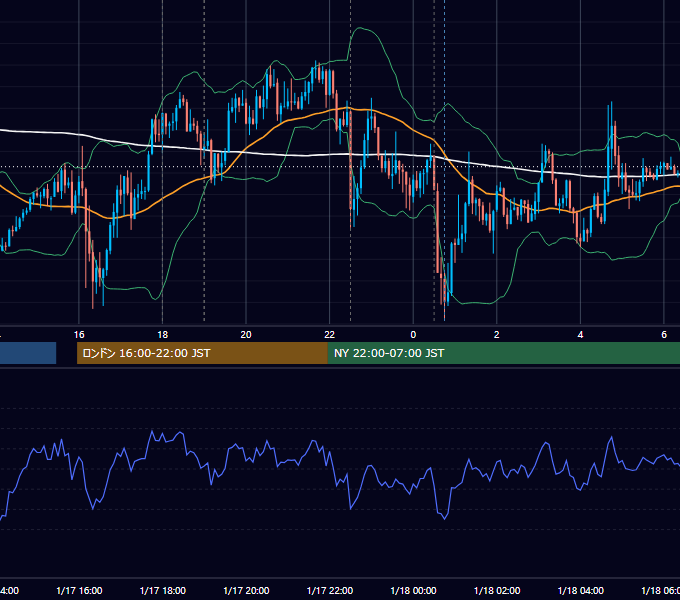Image resolution: width=680 pixels, height=600 pixels.
Task: Click the 1/18 00:00 label on the oscillator axis
Action: [413, 591]
